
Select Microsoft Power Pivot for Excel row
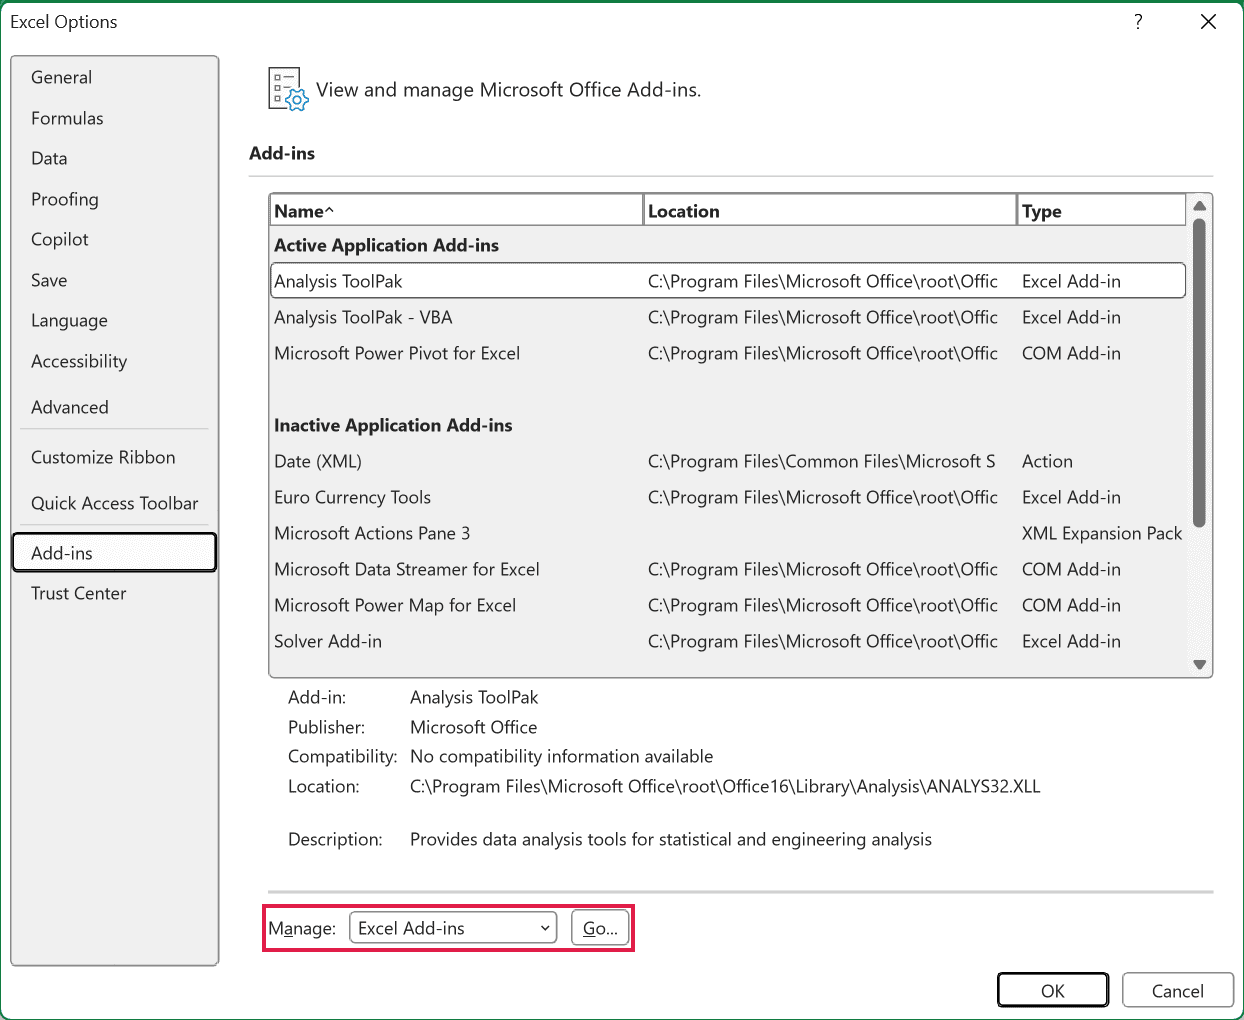point(728,353)
